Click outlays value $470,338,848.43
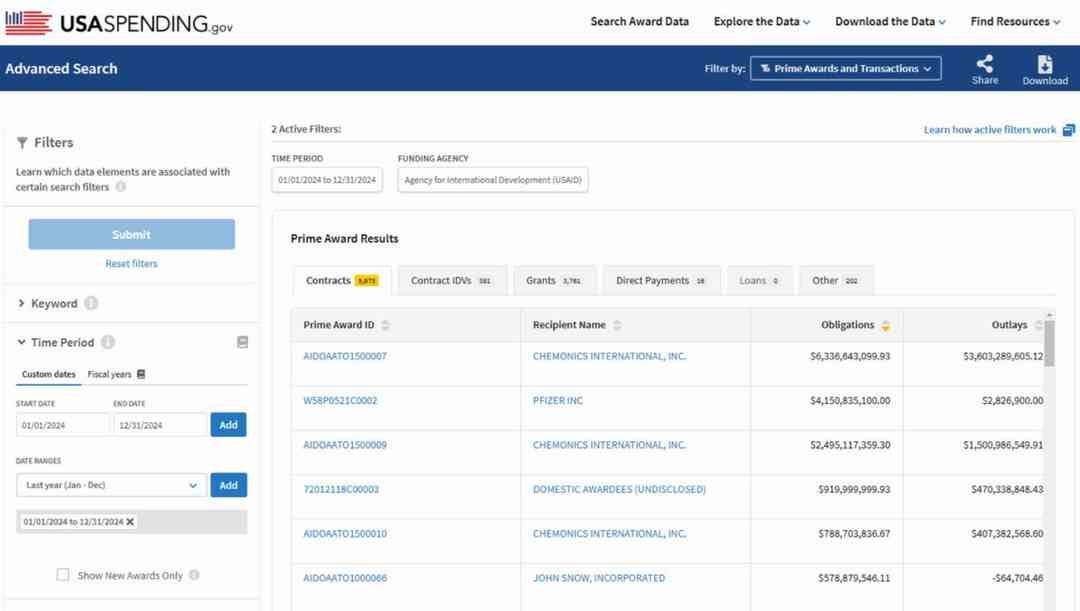Screen dimensions: 1080x611 click(x=1007, y=489)
